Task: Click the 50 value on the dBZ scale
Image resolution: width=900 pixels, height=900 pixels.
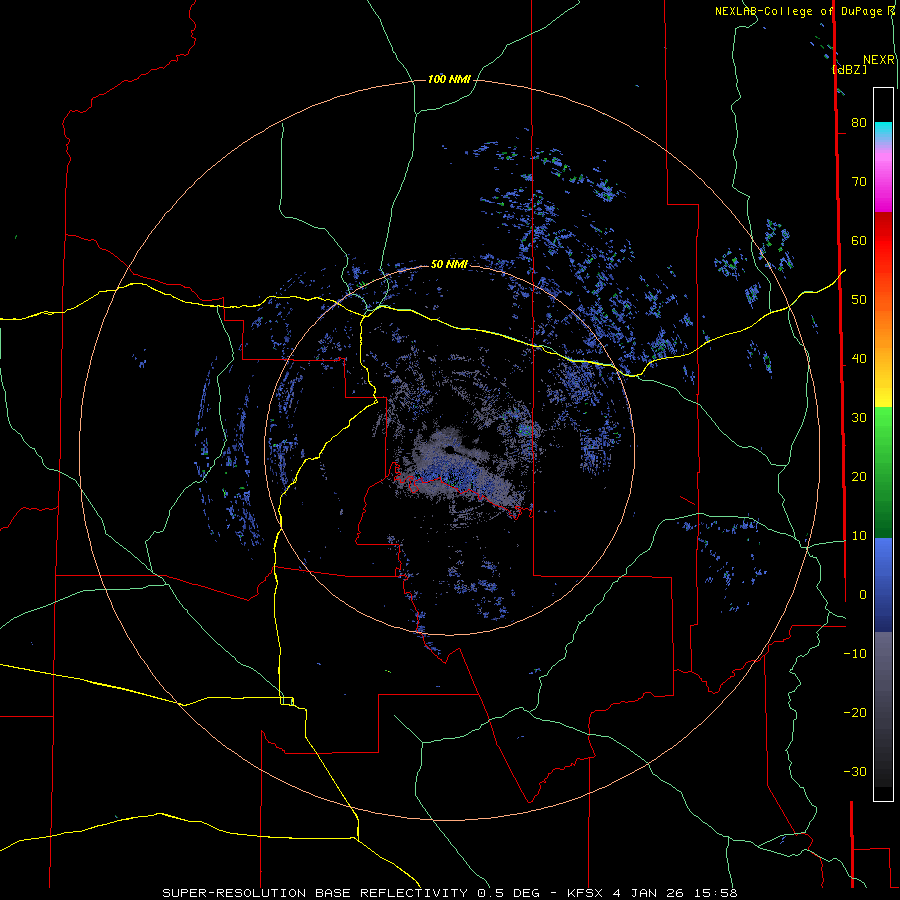Action: click(859, 300)
